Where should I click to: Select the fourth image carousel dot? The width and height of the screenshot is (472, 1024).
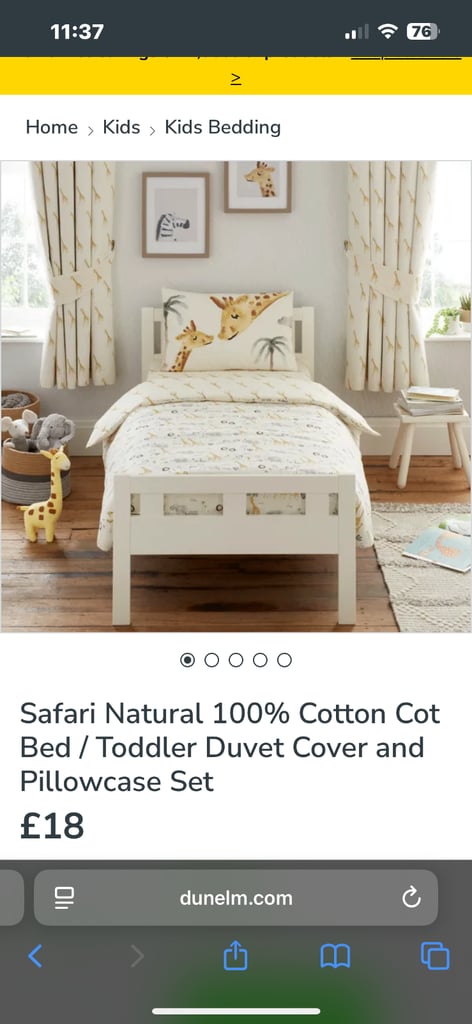click(260, 660)
